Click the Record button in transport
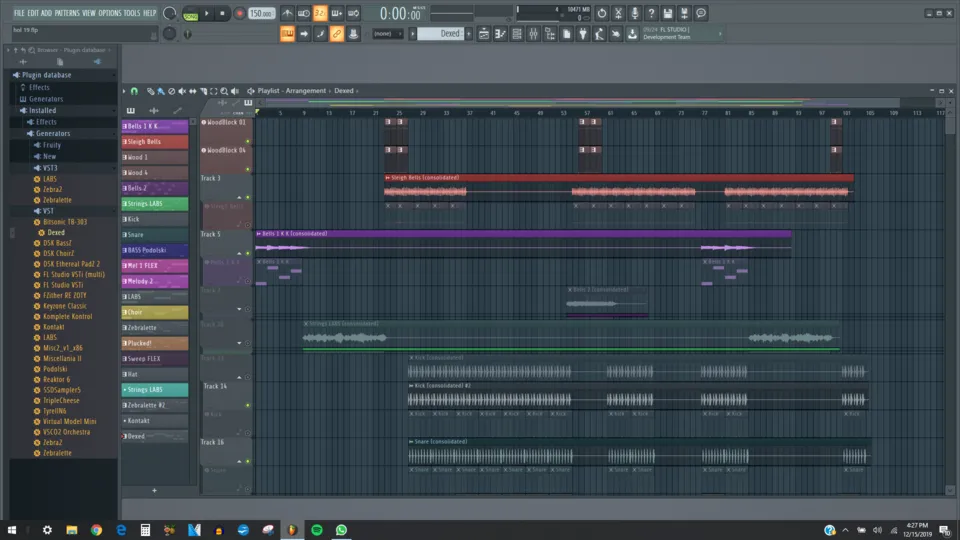Screen dimensions: 960x540 [x=239, y=13]
